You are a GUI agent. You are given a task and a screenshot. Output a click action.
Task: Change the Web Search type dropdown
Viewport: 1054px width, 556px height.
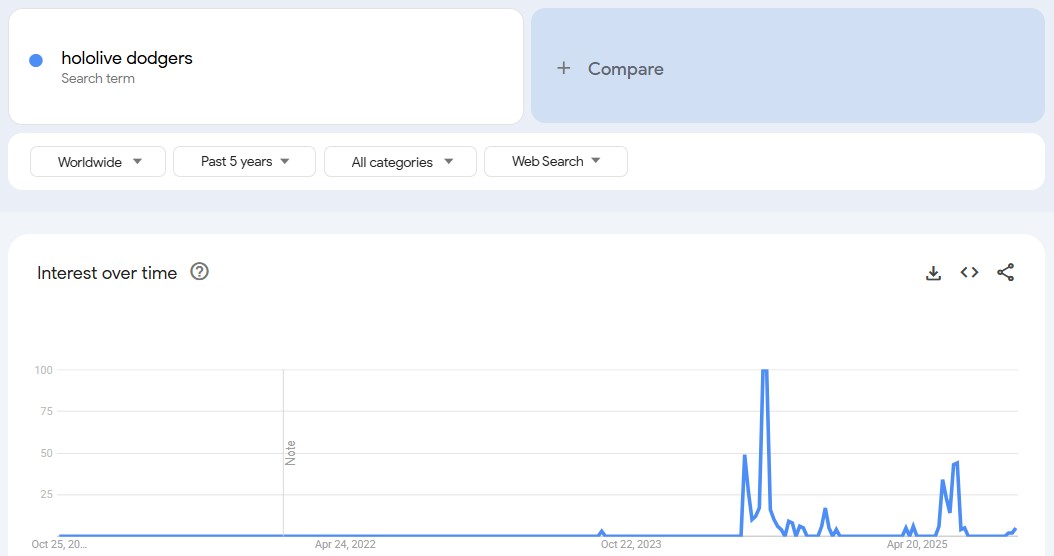point(556,161)
